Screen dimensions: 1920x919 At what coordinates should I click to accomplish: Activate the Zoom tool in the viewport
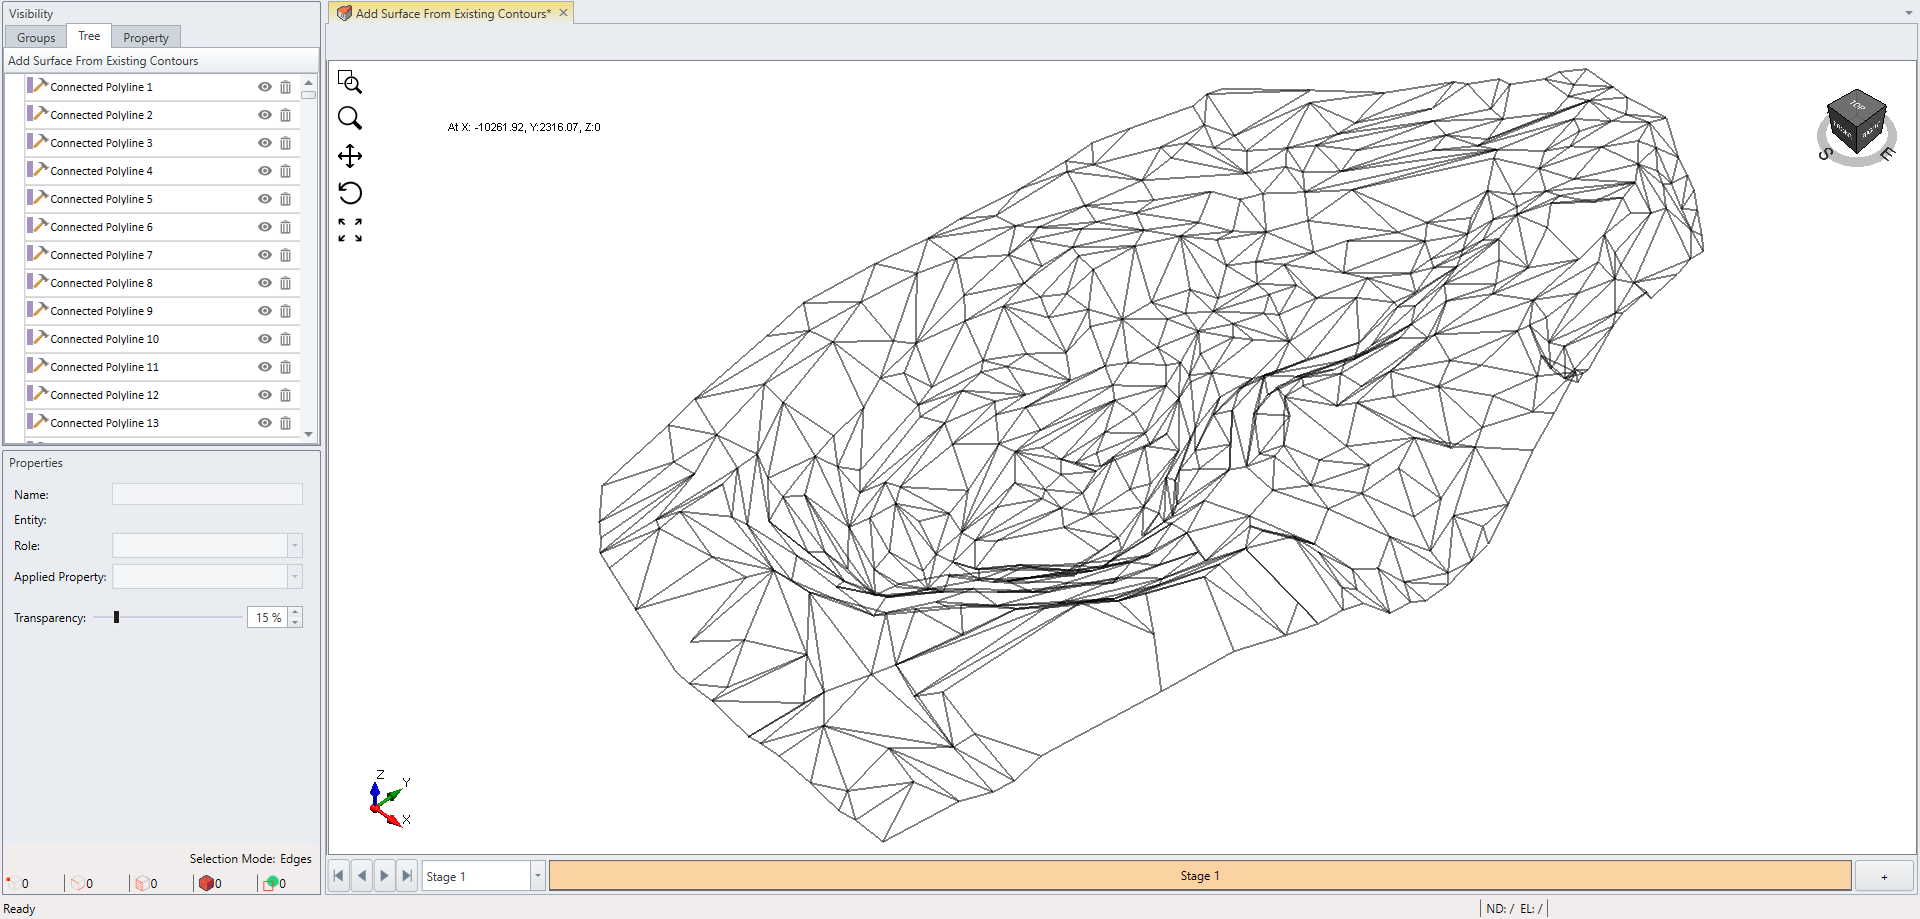pyautogui.click(x=350, y=118)
